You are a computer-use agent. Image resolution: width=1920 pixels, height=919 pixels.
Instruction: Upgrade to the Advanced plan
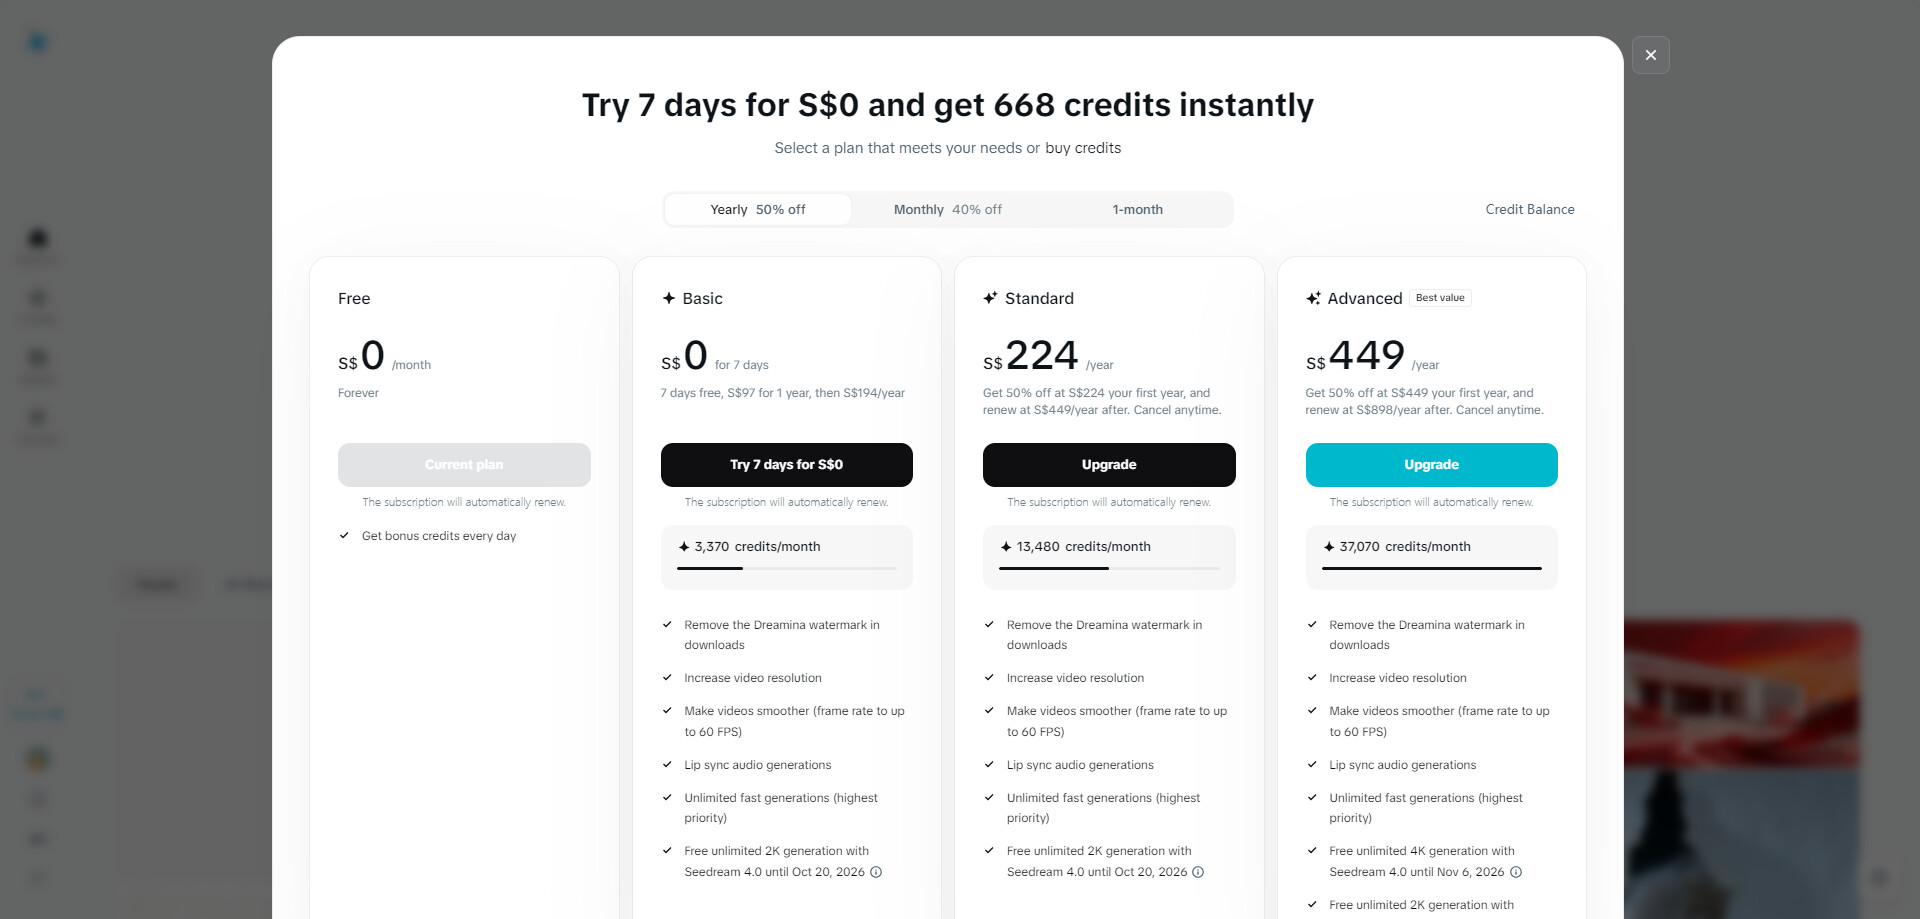click(1431, 465)
